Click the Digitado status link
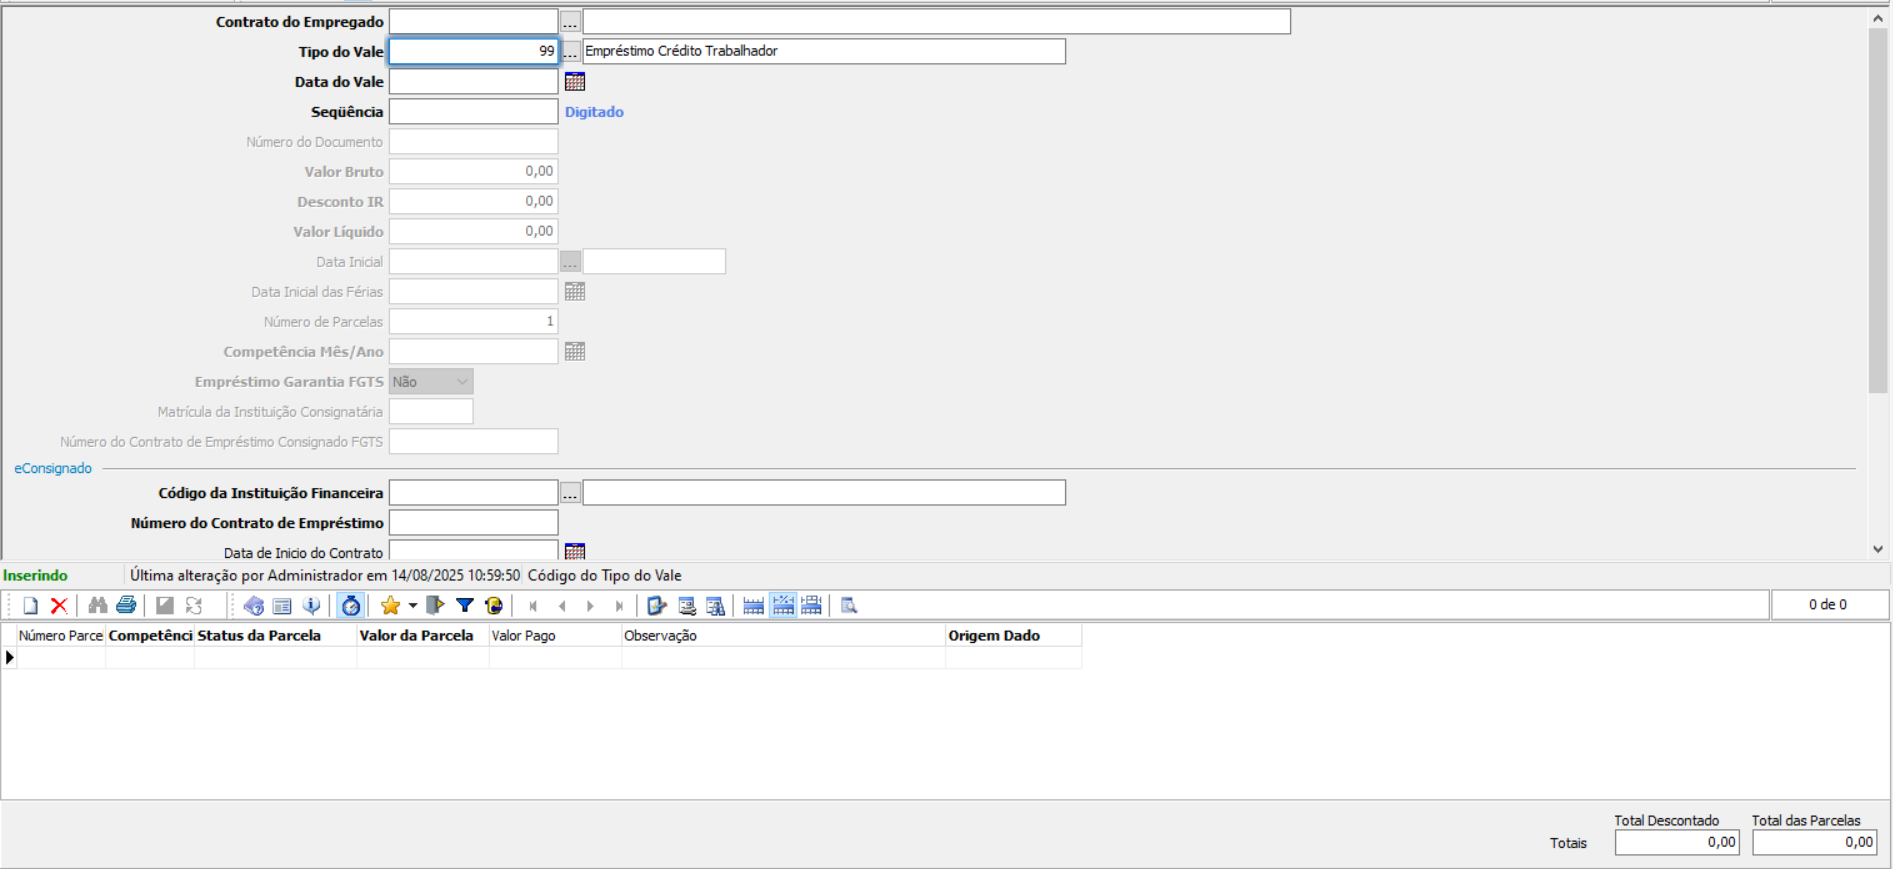Image resolution: width=1893 pixels, height=869 pixels. (594, 112)
